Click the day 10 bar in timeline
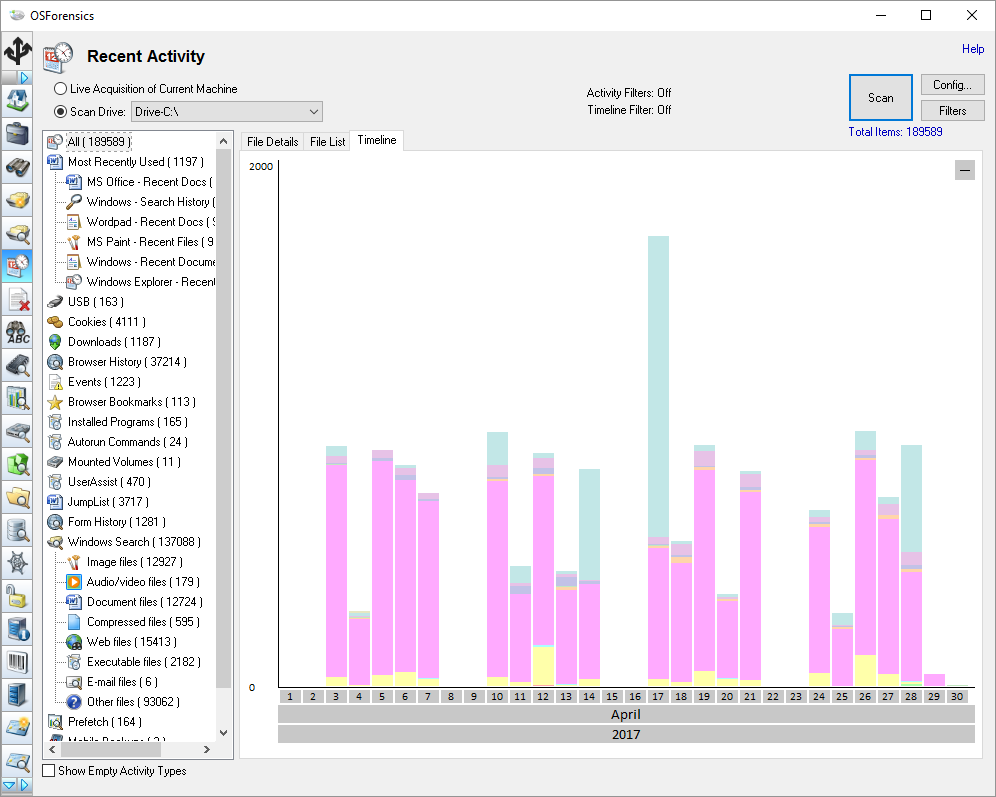 tap(497, 559)
